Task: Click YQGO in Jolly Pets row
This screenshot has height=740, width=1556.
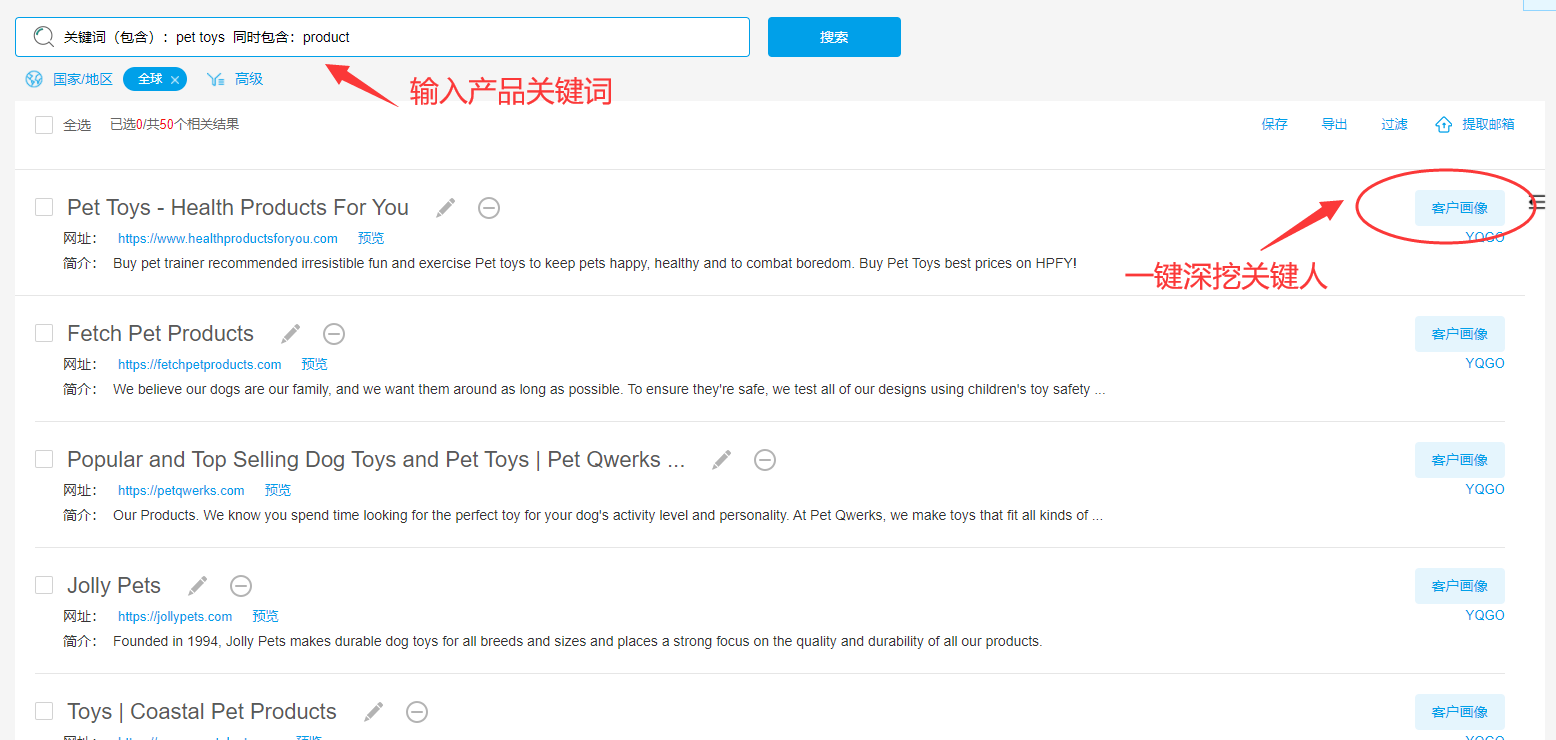Action: [1485, 615]
